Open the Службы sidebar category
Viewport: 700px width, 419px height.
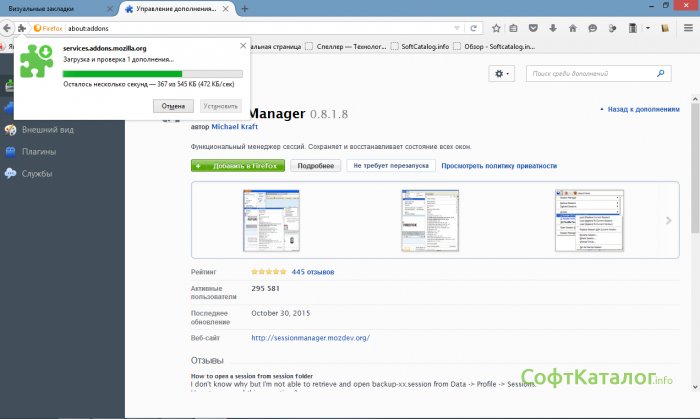[37, 173]
